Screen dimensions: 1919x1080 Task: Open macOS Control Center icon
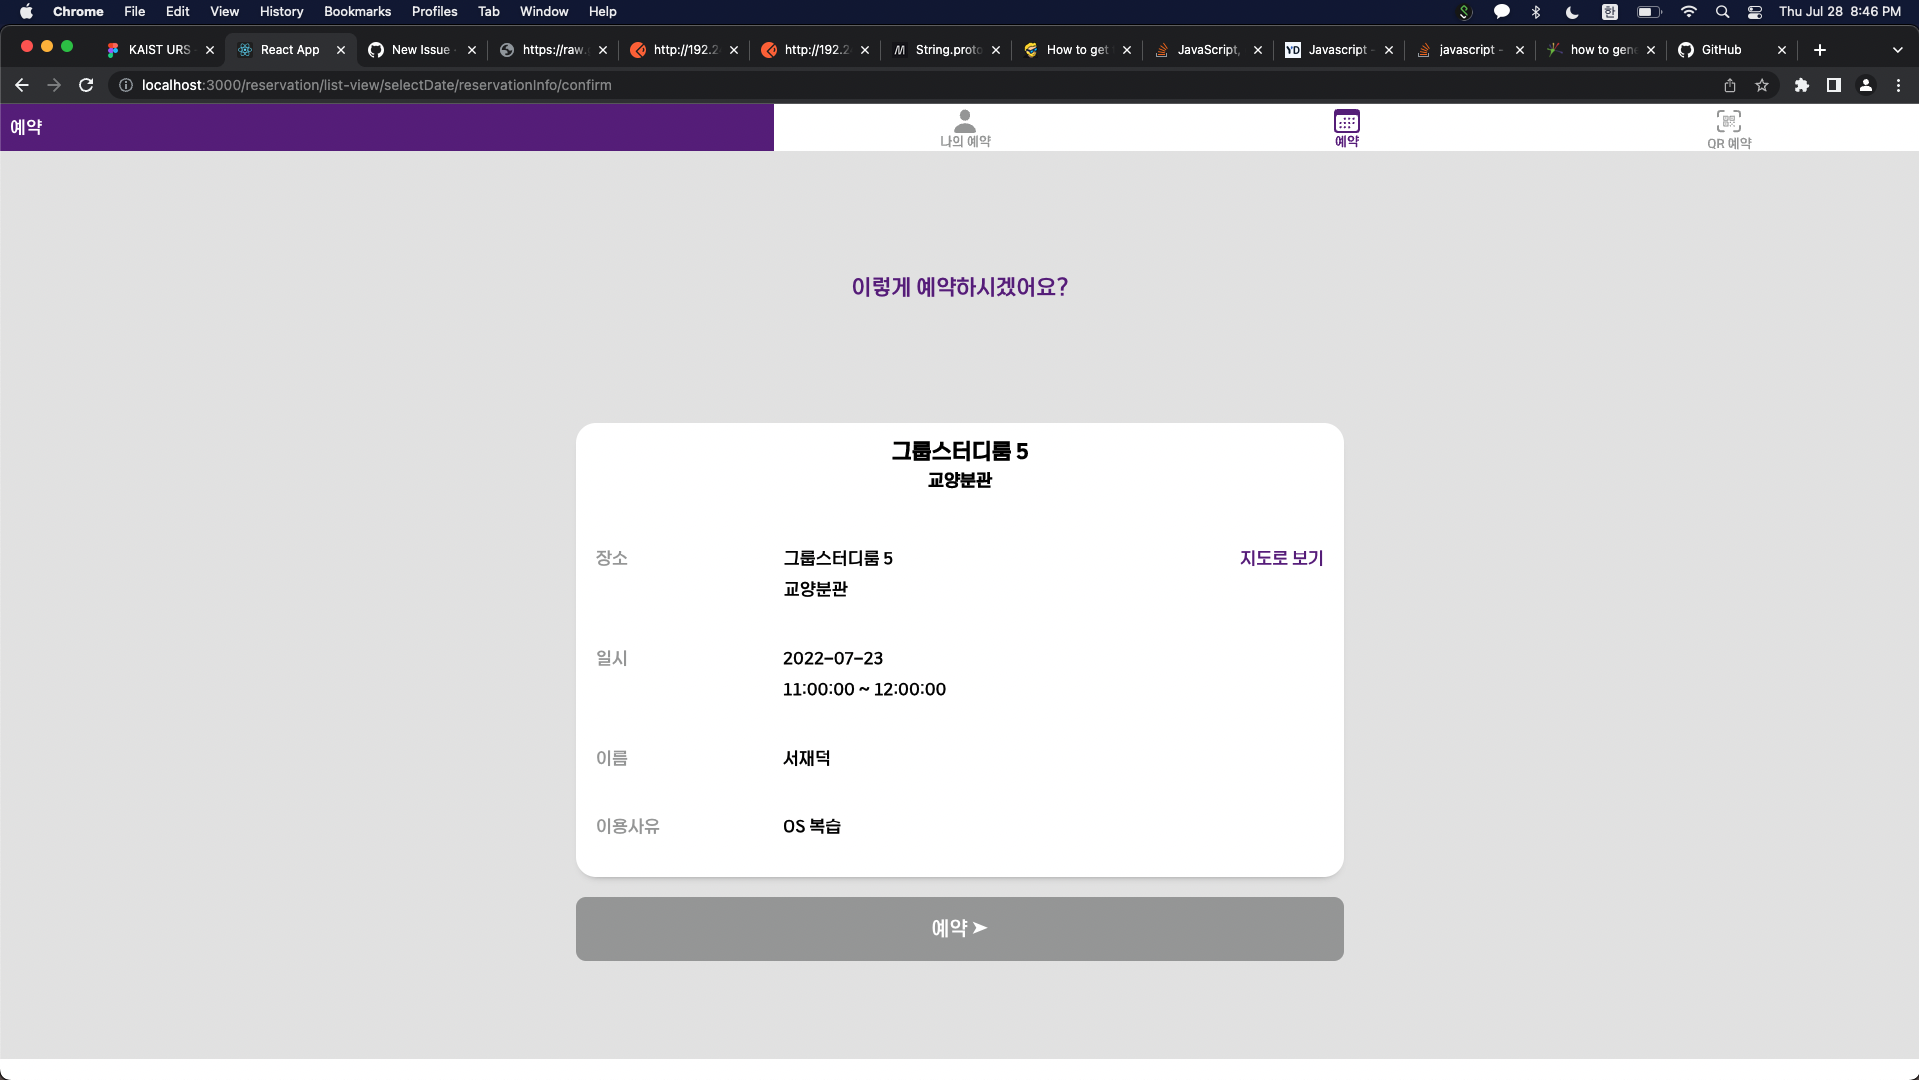point(1755,12)
